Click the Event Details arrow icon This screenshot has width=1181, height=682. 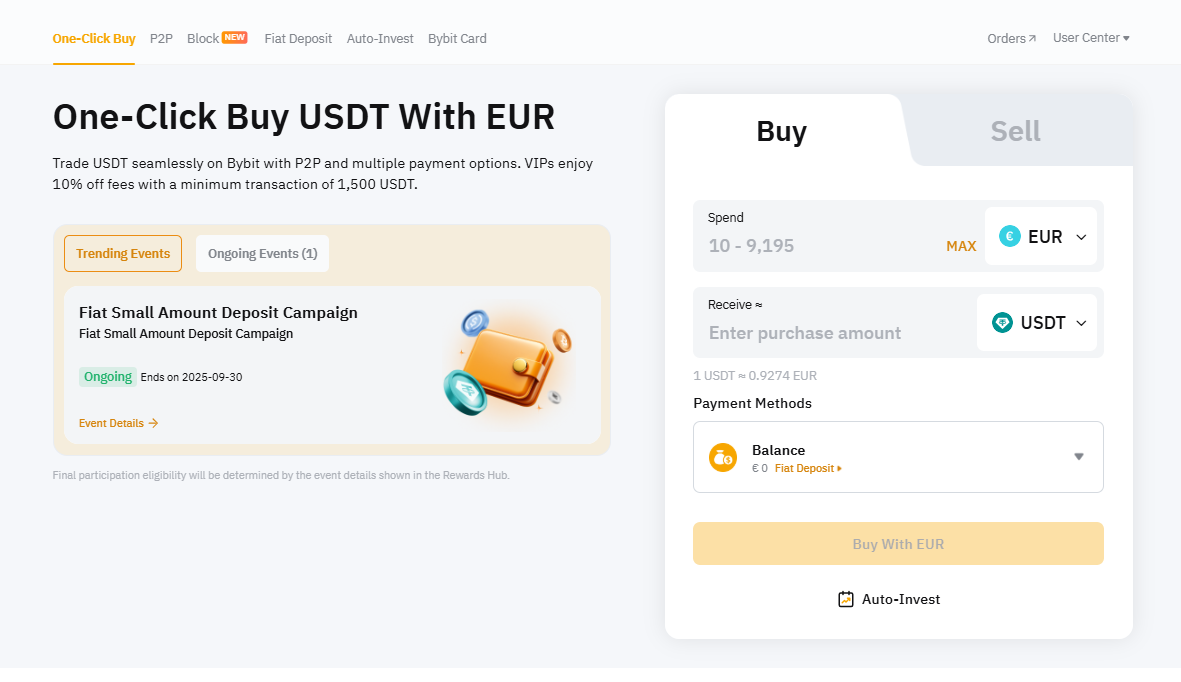point(153,423)
